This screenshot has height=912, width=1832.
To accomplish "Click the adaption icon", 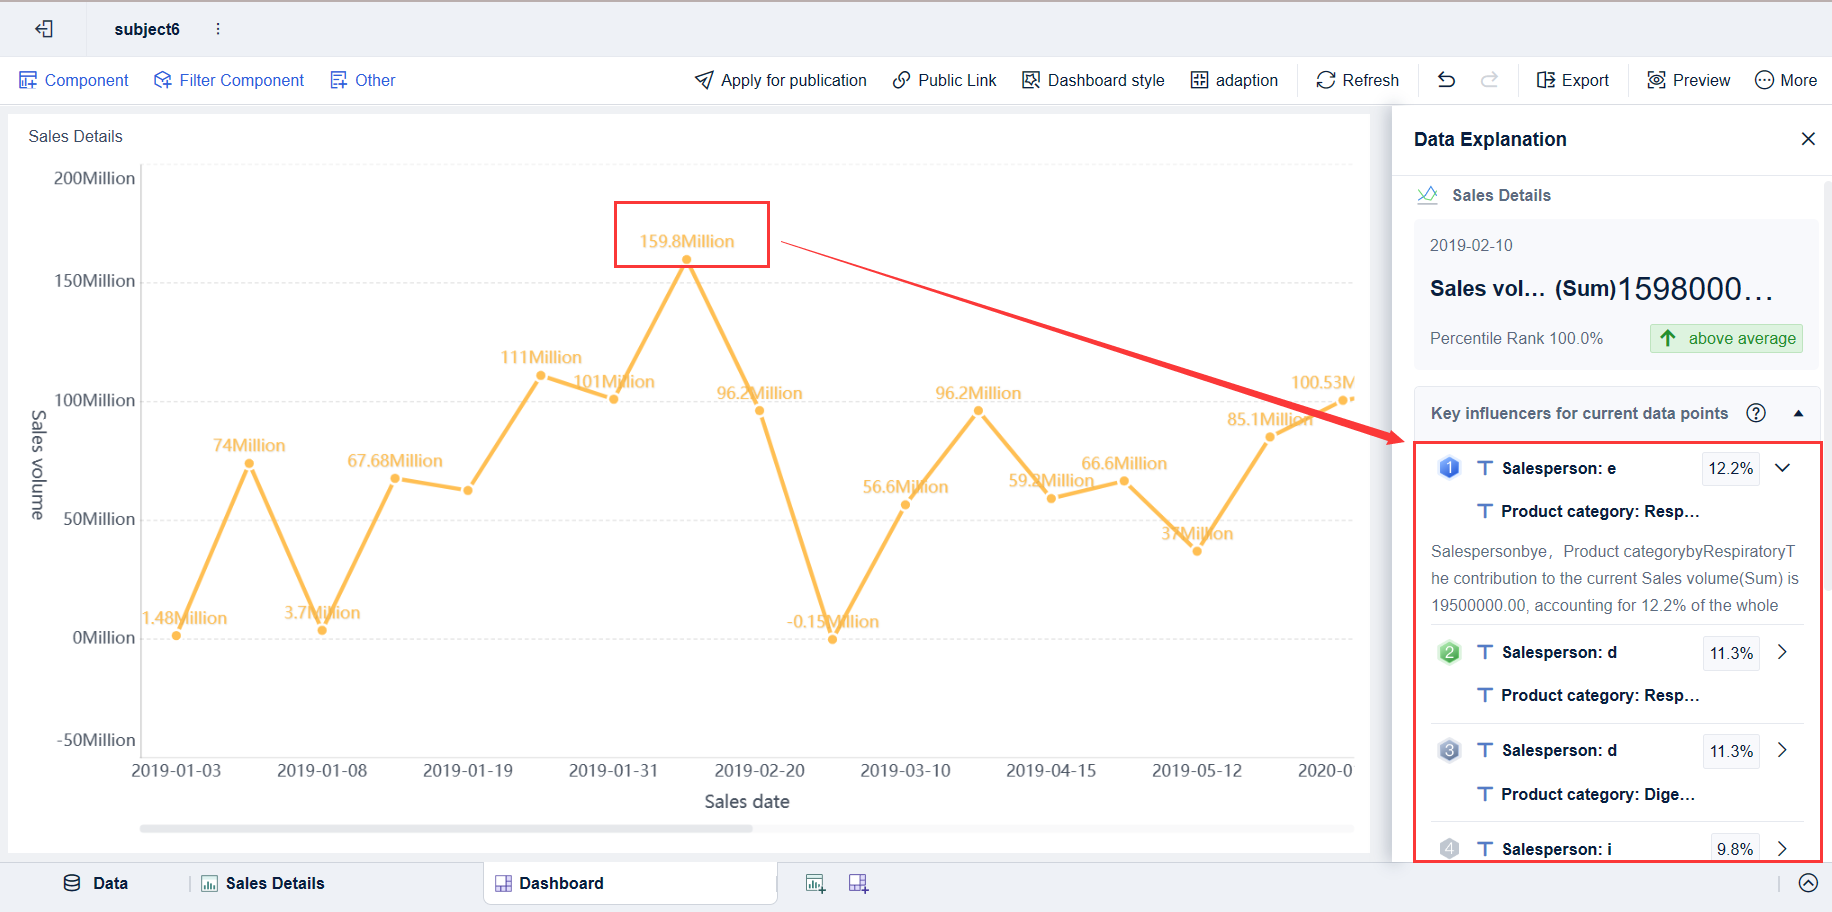I will pos(1234,80).
